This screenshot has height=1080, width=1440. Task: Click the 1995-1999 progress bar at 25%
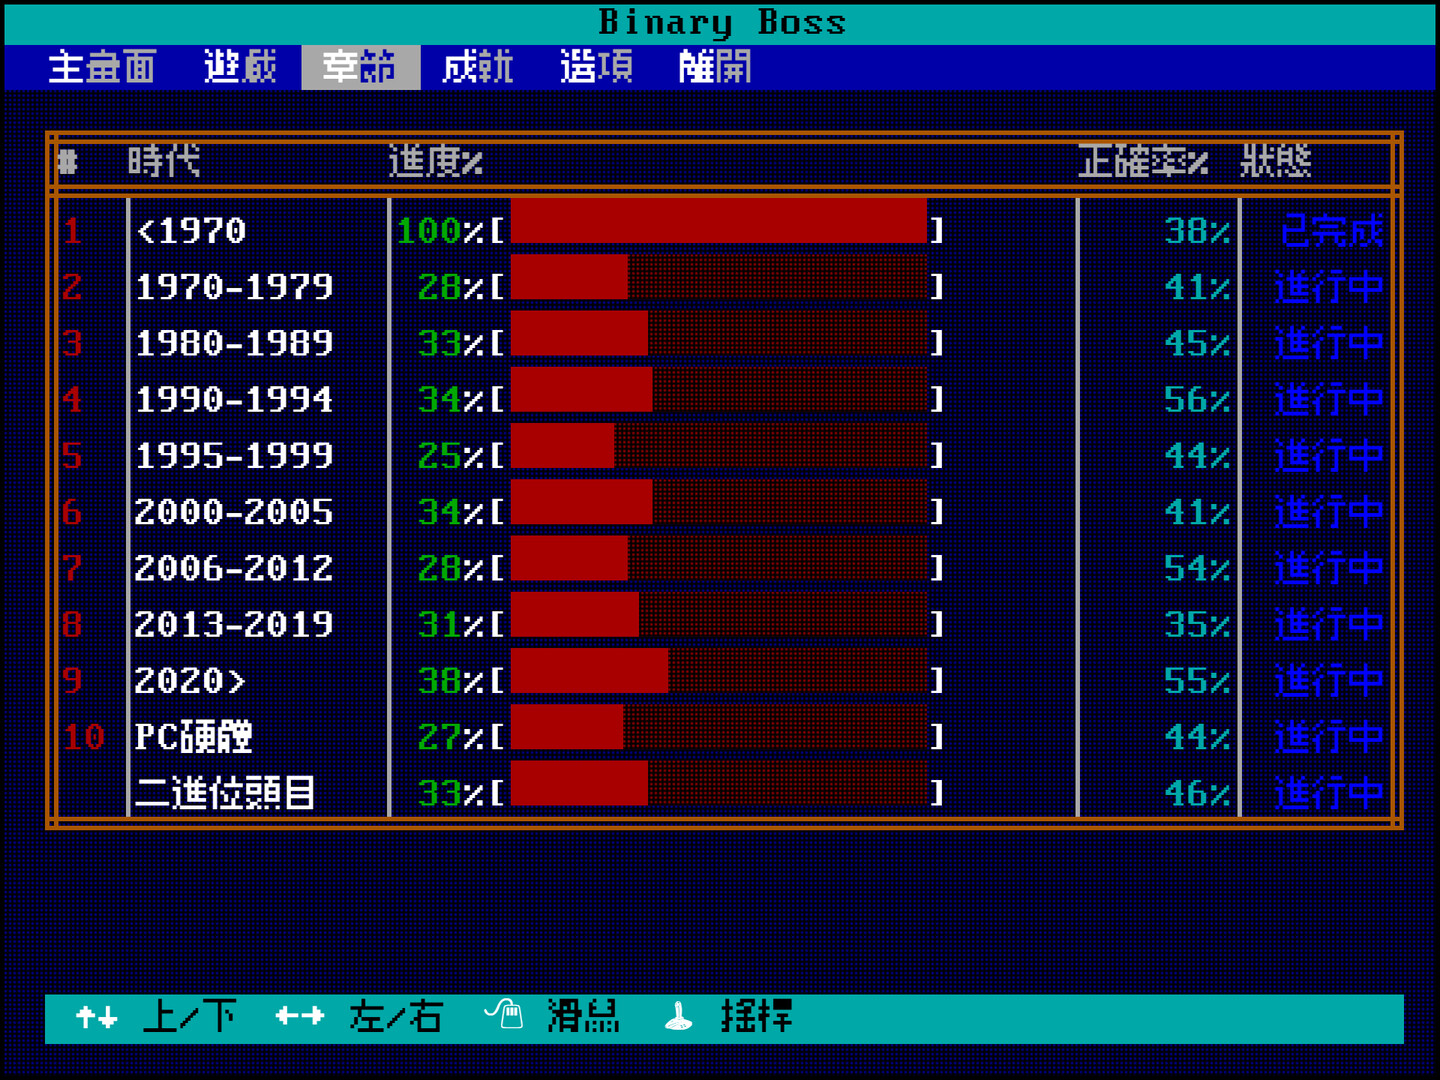[x=718, y=456]
